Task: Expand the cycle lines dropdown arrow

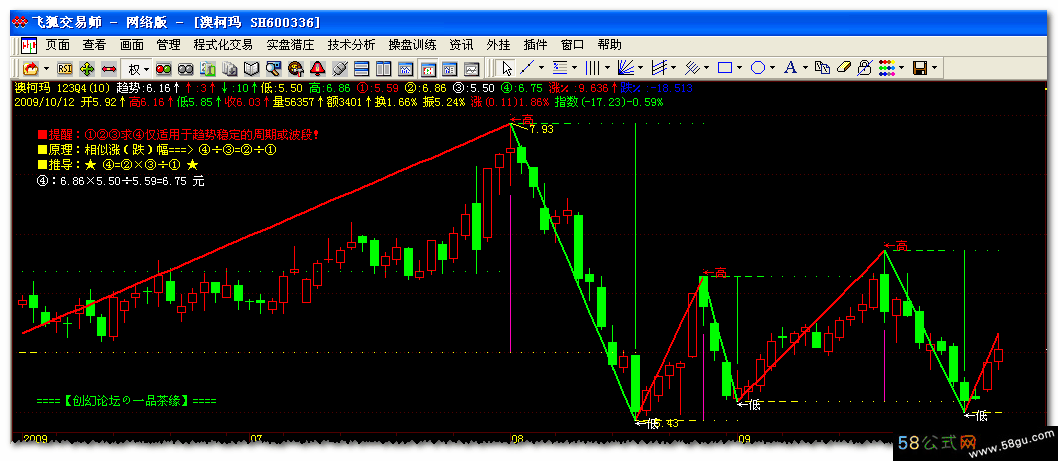Action: pyautogui.click(x=607, y=67)
